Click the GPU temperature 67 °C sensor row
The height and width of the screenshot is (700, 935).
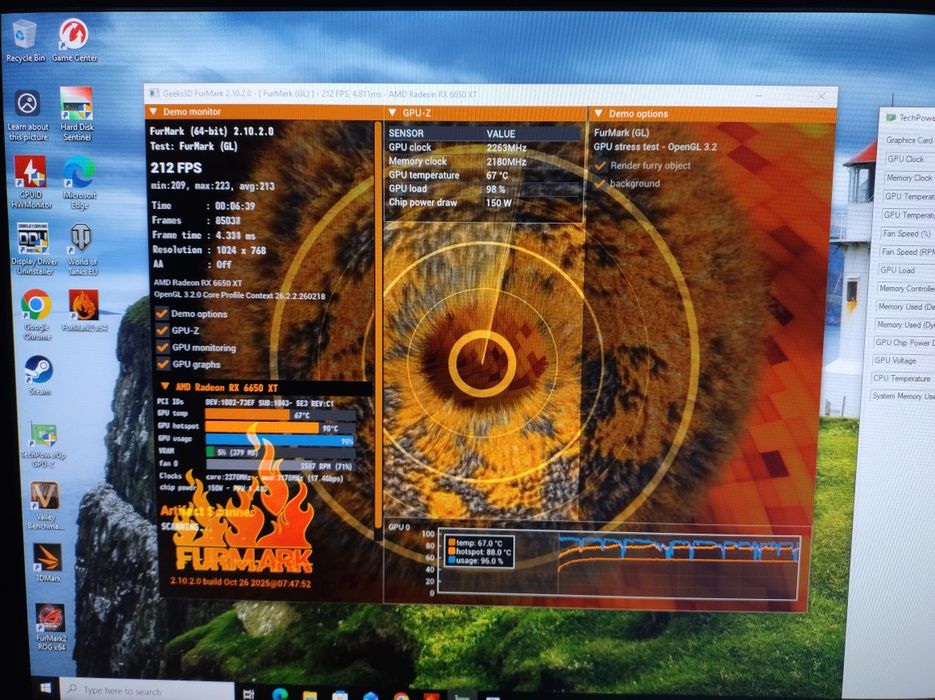coord(483,175)
